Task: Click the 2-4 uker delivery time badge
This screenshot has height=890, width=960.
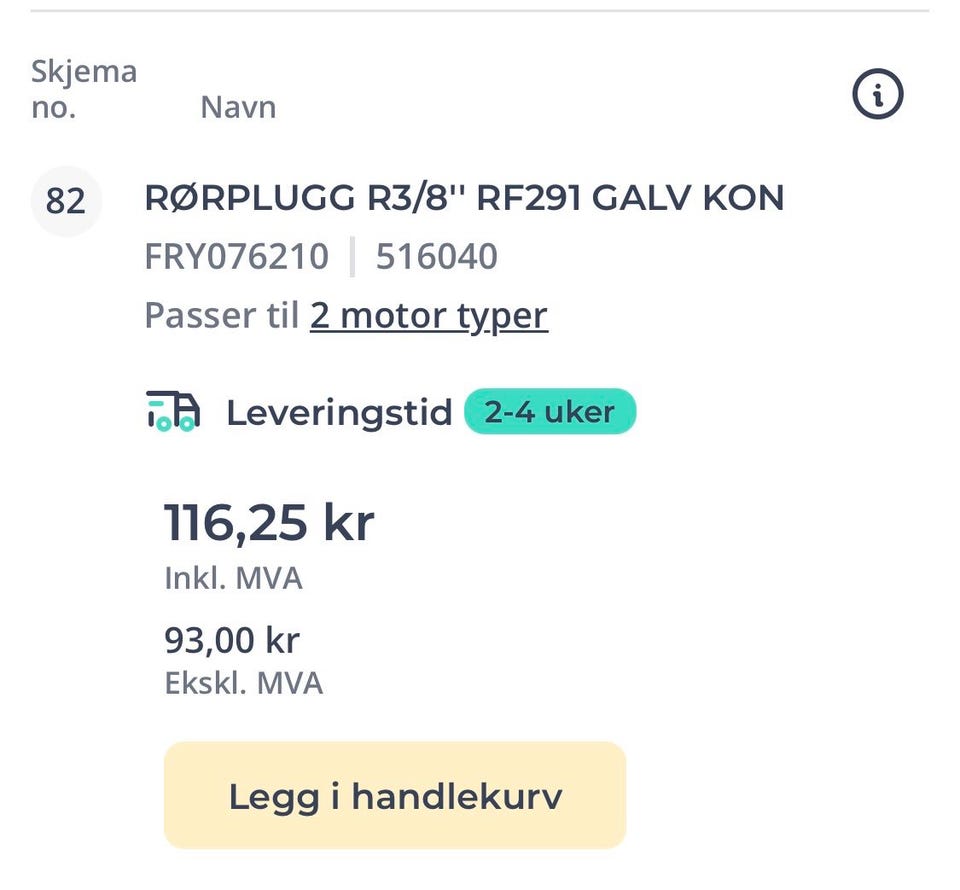Action: tap(549, 411)
